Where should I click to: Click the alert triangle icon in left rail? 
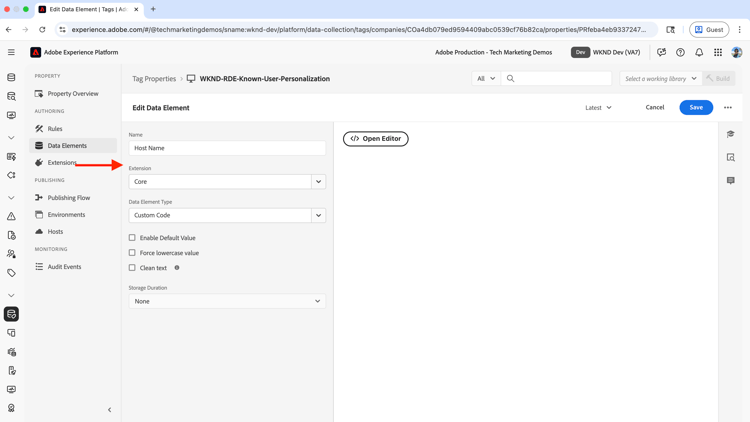(11, 216)
